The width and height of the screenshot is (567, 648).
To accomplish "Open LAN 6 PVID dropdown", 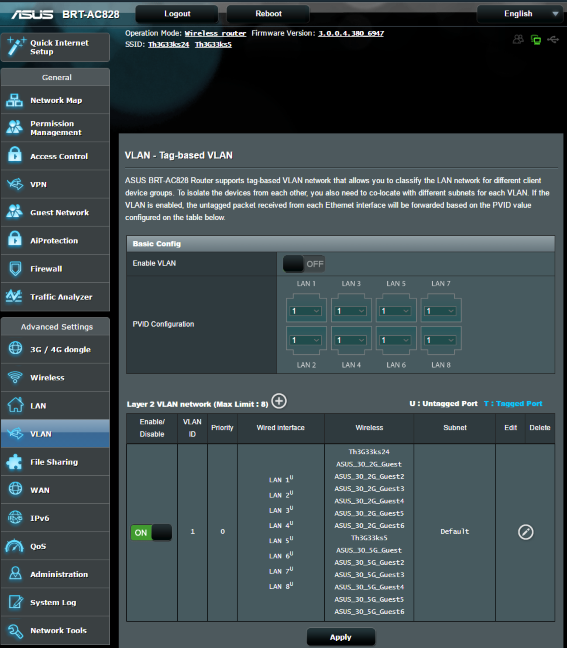I will pos(395,340).
